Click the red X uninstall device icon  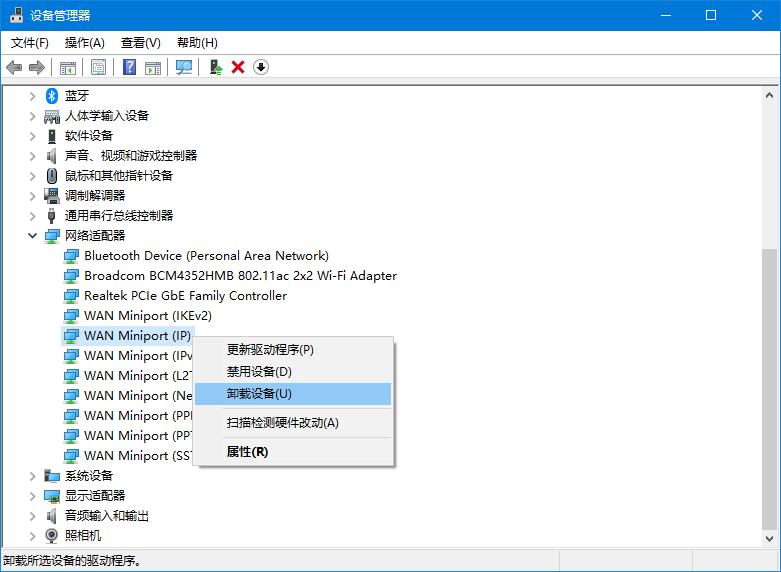pos(238,67)
